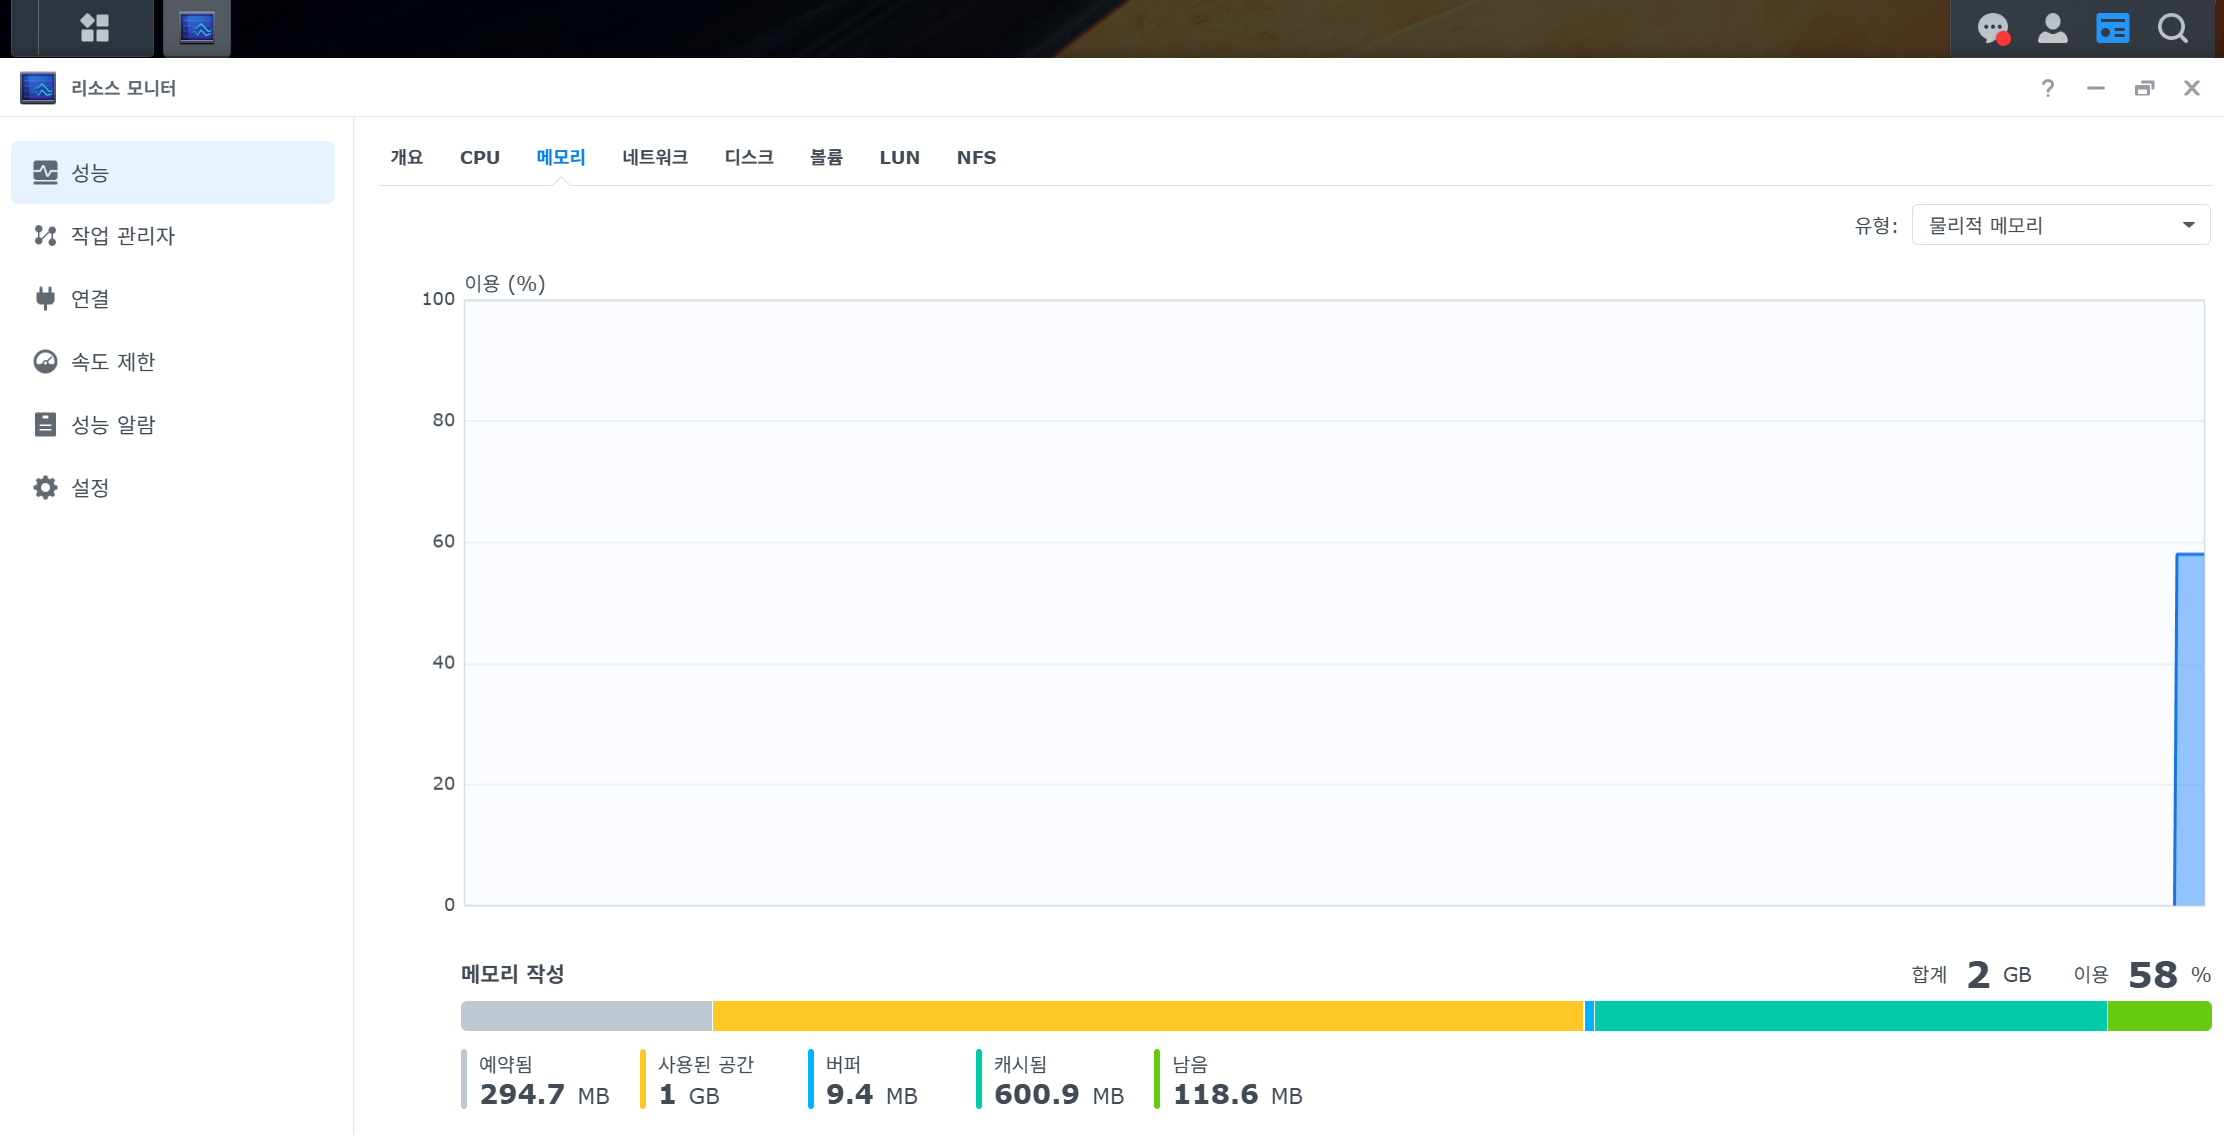Click Resource Monitor taskbar icon

coord(197,28)
